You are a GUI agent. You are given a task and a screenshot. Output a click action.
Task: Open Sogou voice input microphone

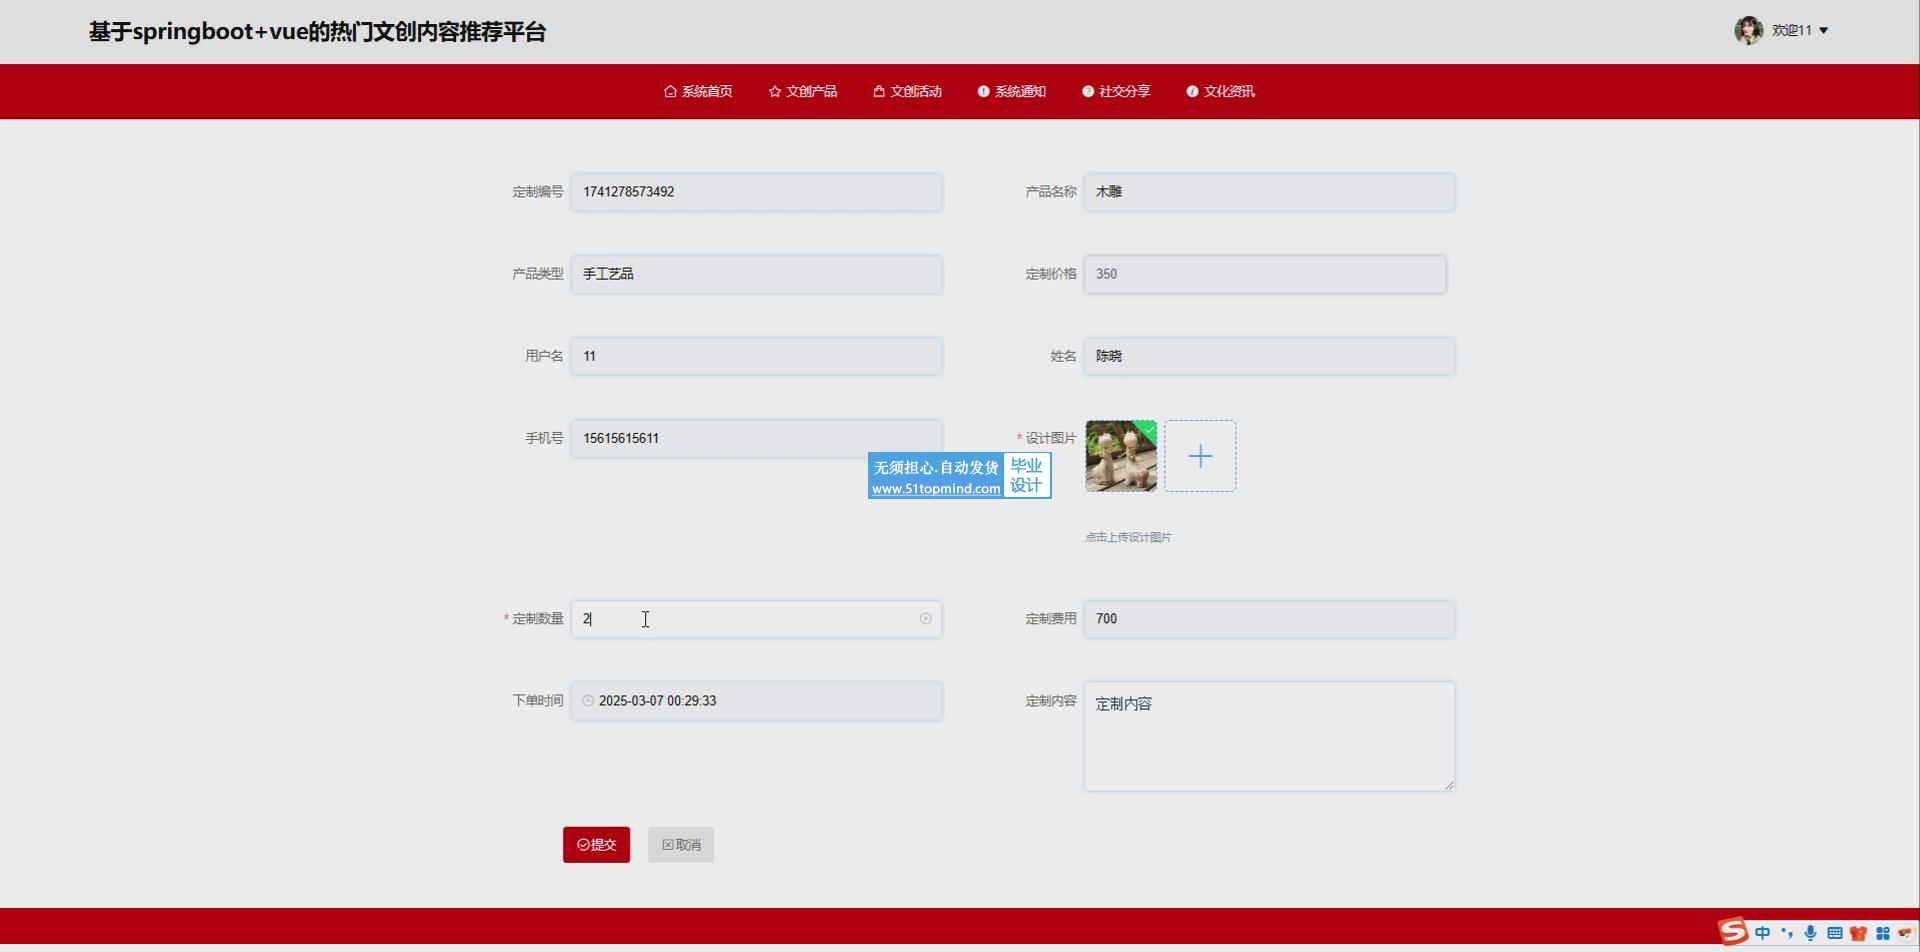tap(1810, 933)
